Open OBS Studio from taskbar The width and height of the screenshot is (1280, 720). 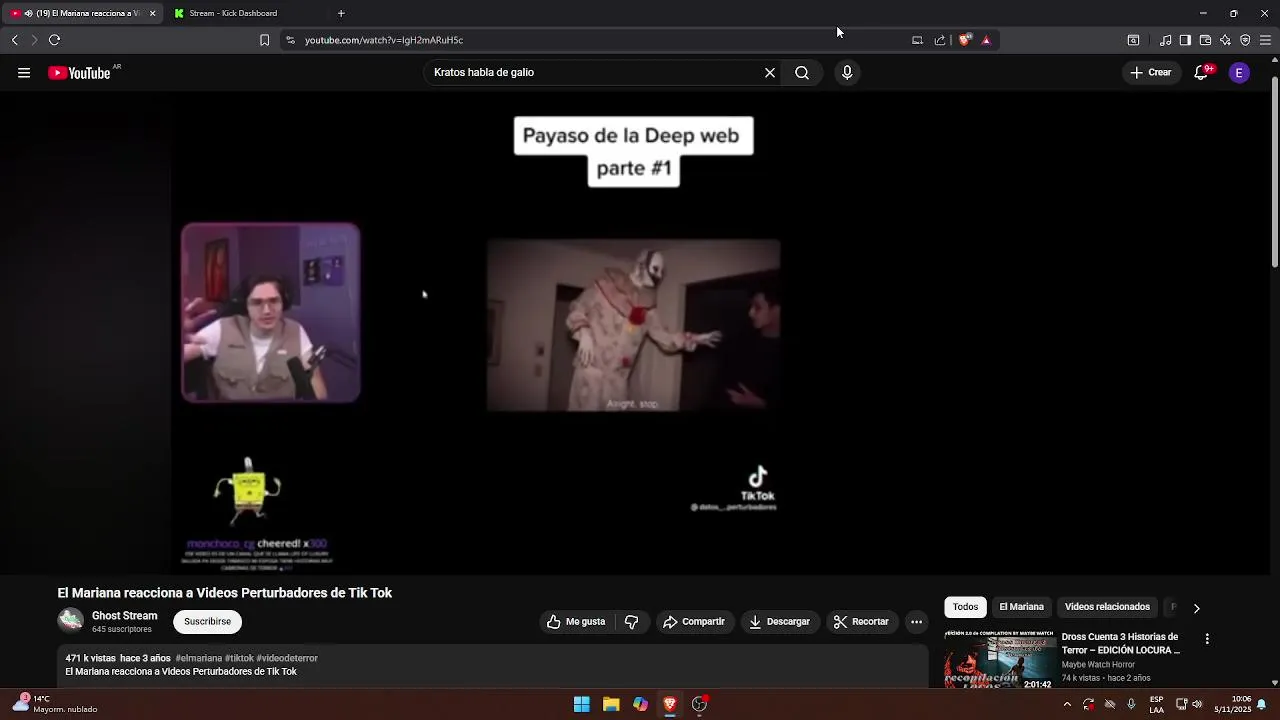pyautogui.click(x=700, y=705)
